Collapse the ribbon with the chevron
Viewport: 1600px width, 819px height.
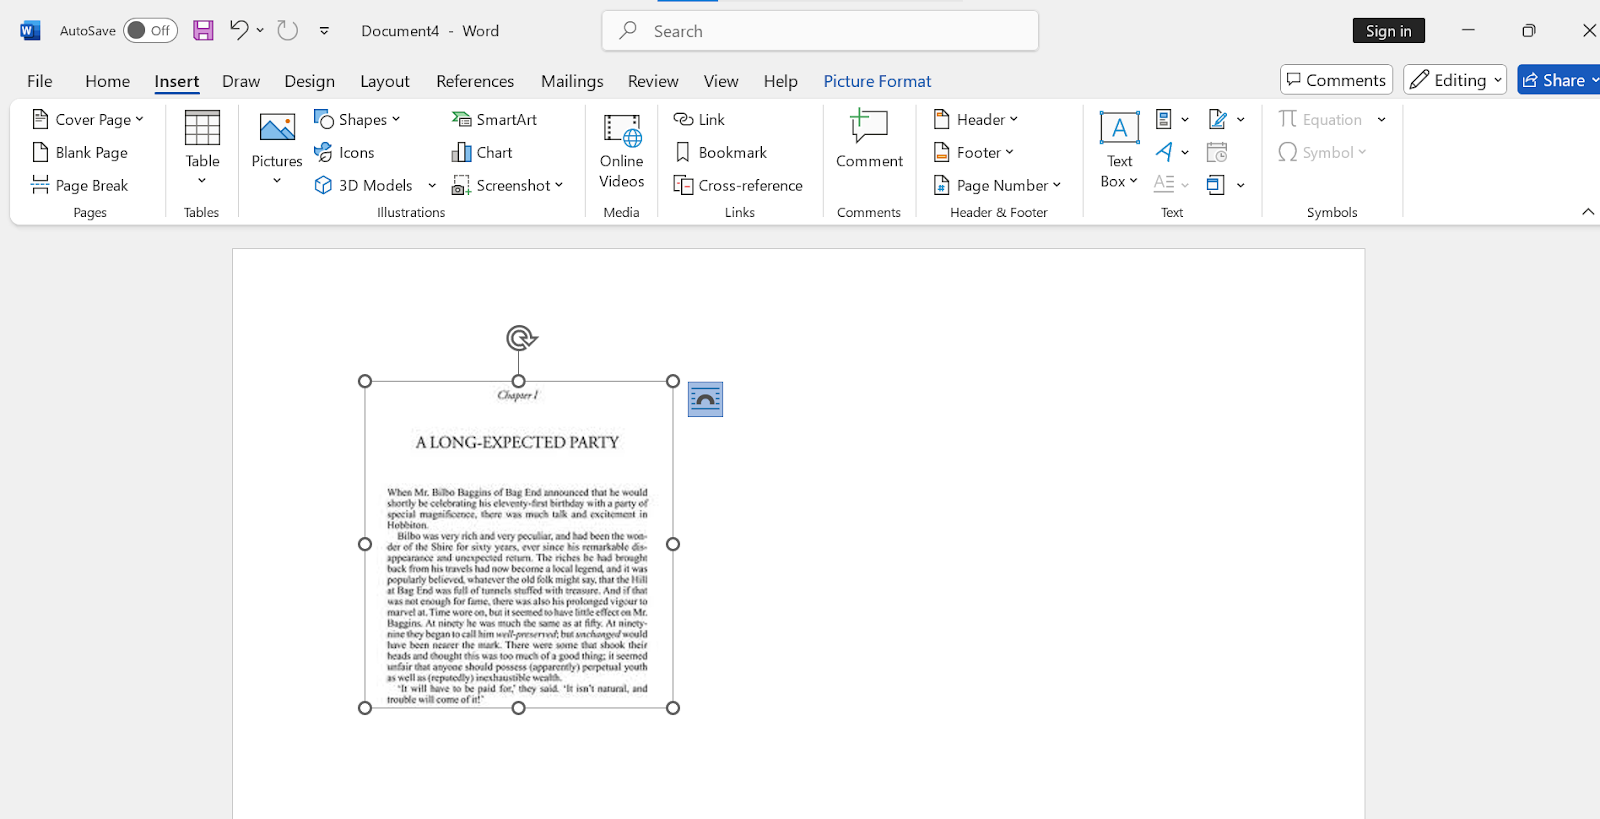click(x=1588, y=212)
